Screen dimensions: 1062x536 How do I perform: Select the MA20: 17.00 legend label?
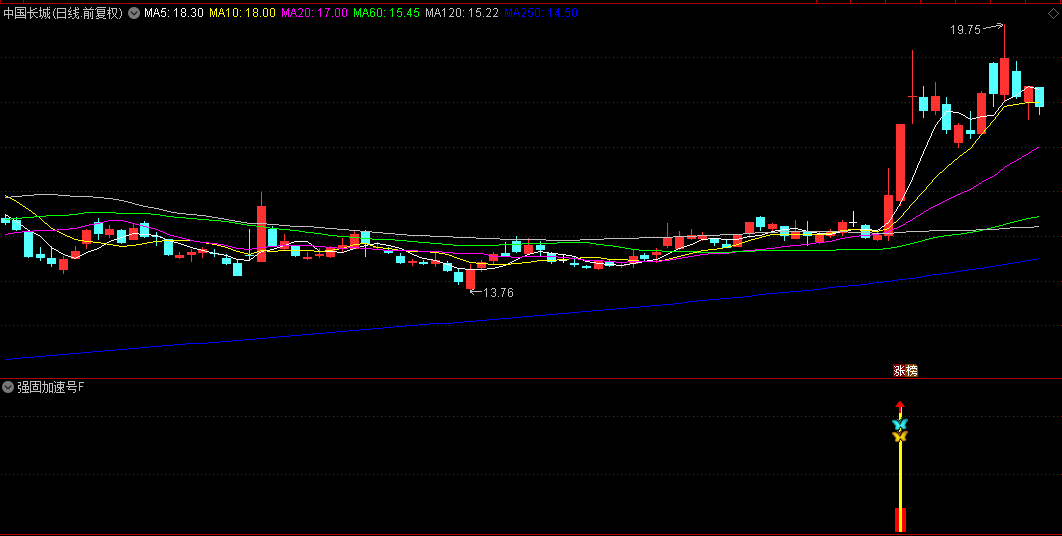coord(314,13)
